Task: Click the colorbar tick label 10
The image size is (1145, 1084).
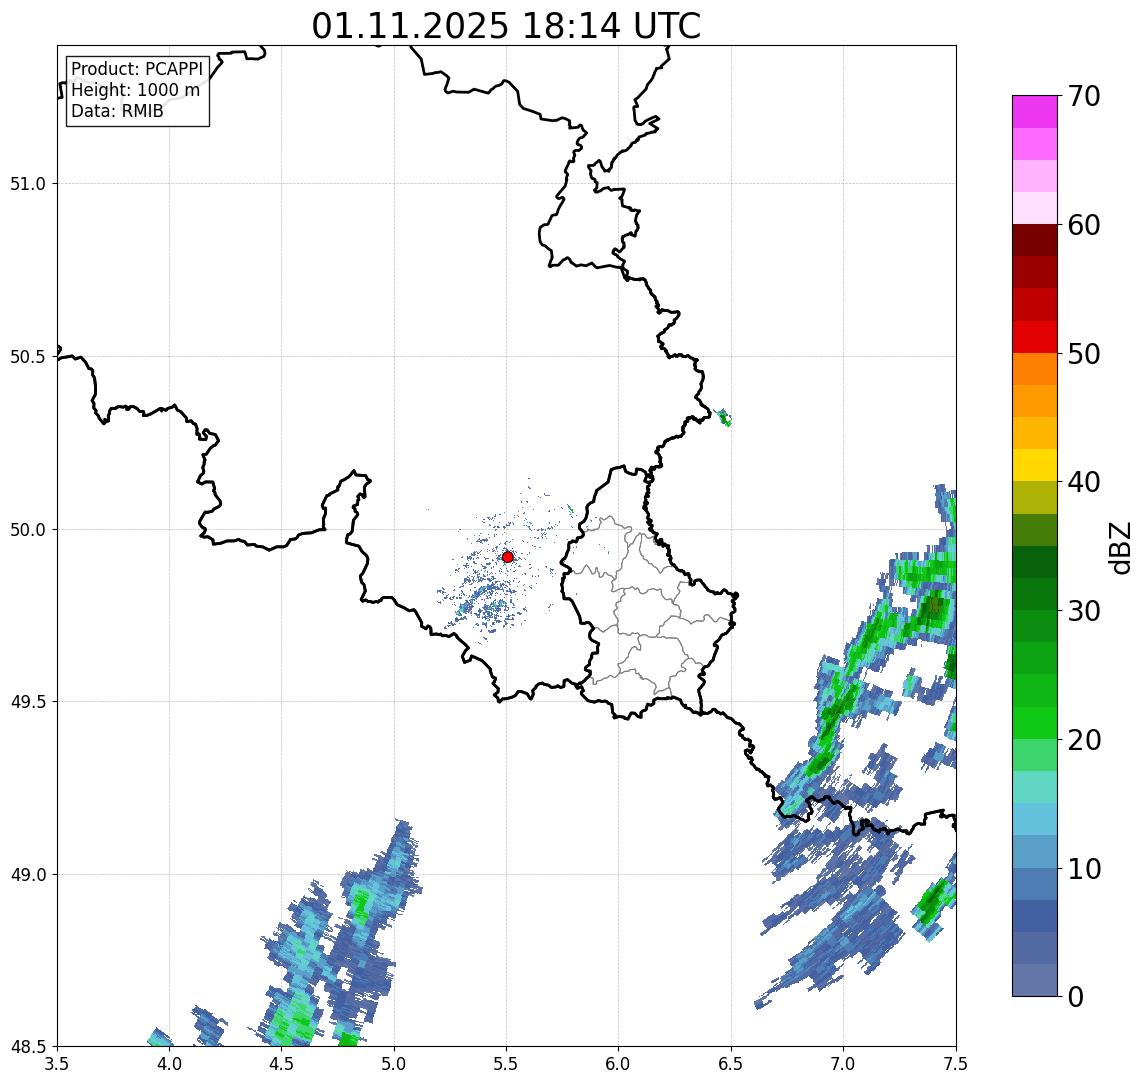Action: tap(1084, 868)
